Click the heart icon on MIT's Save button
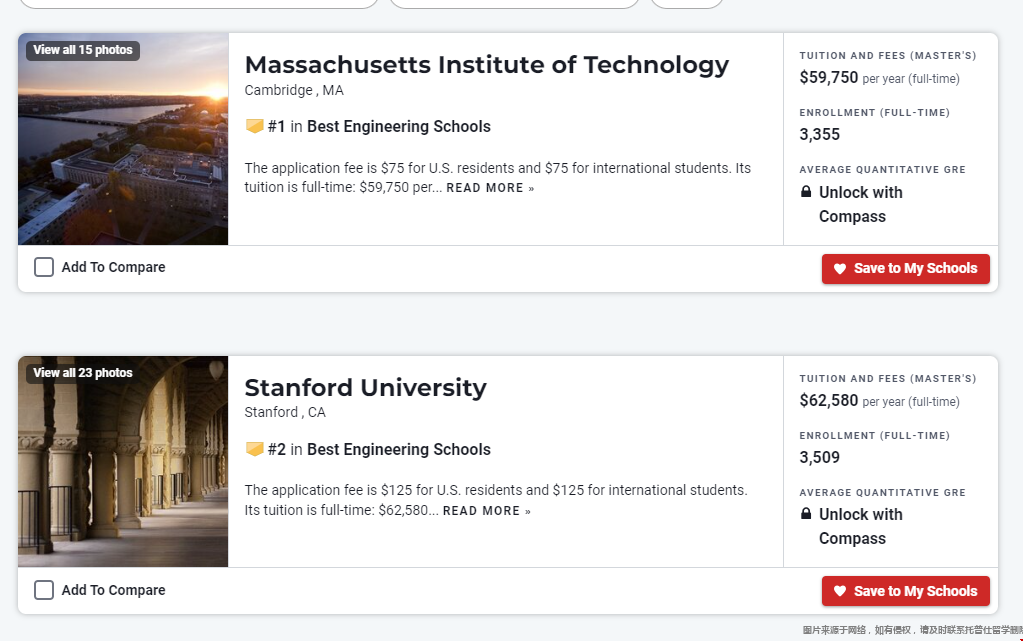Image resolution: width=1023 pixels, height=641 pixels. pyautogui.click(x=840, y=268)
